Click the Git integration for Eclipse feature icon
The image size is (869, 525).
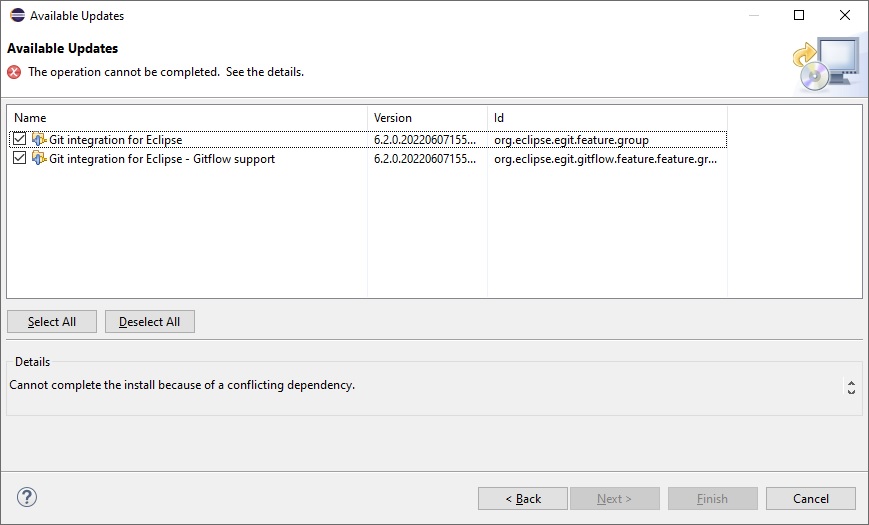point(39,139)
